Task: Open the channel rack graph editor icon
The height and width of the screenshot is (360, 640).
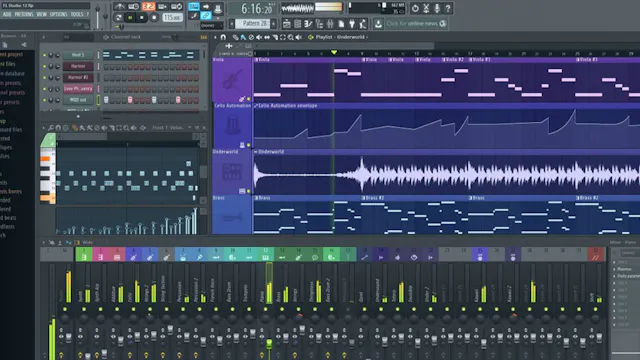Action: 203,37
